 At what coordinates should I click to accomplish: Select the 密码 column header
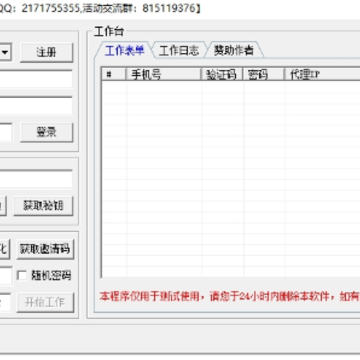pos(264,74)
